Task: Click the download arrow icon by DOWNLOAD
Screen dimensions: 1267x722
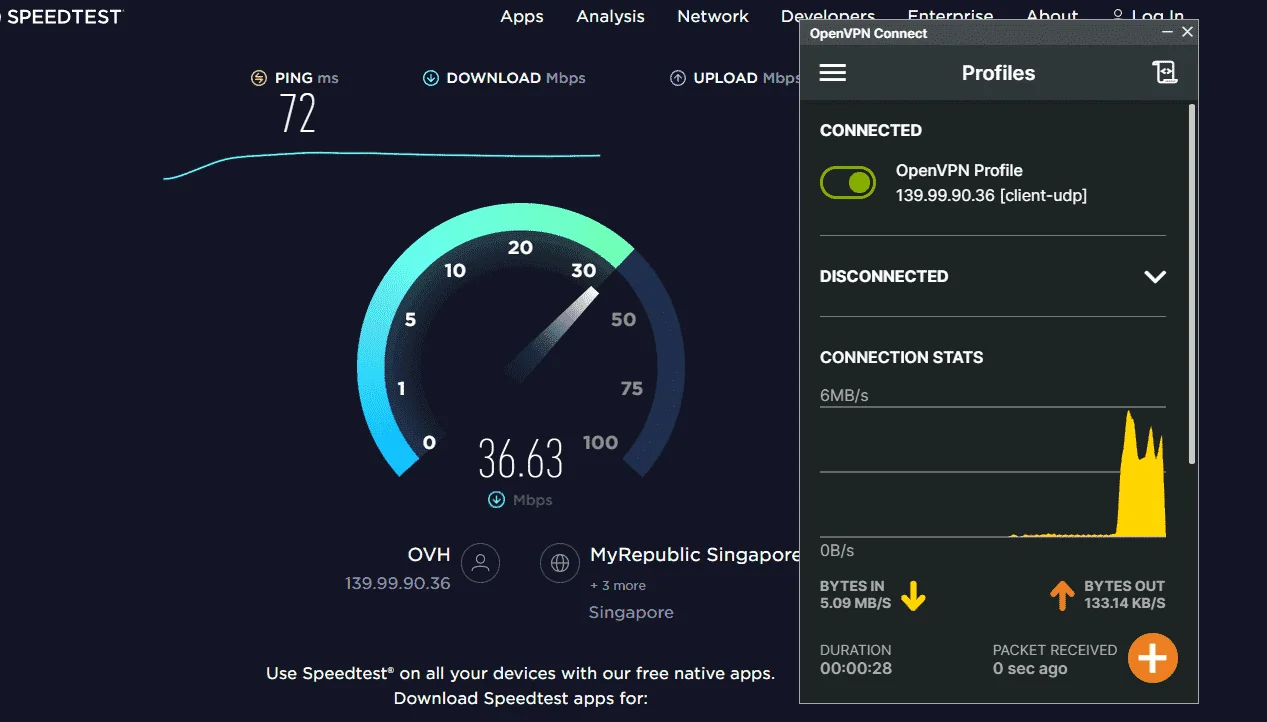Action: [x=431, y=78]
